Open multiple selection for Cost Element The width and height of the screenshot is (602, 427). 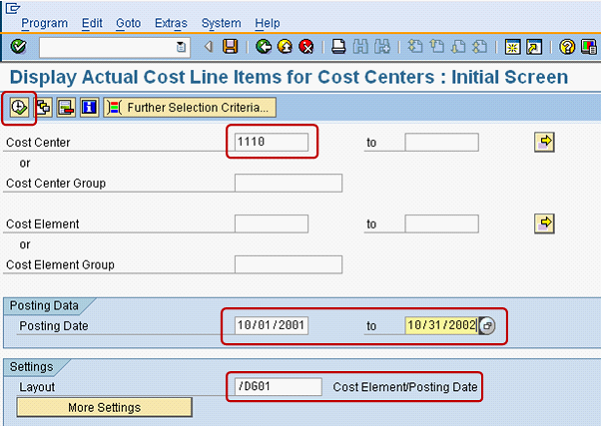coord(545,222)
